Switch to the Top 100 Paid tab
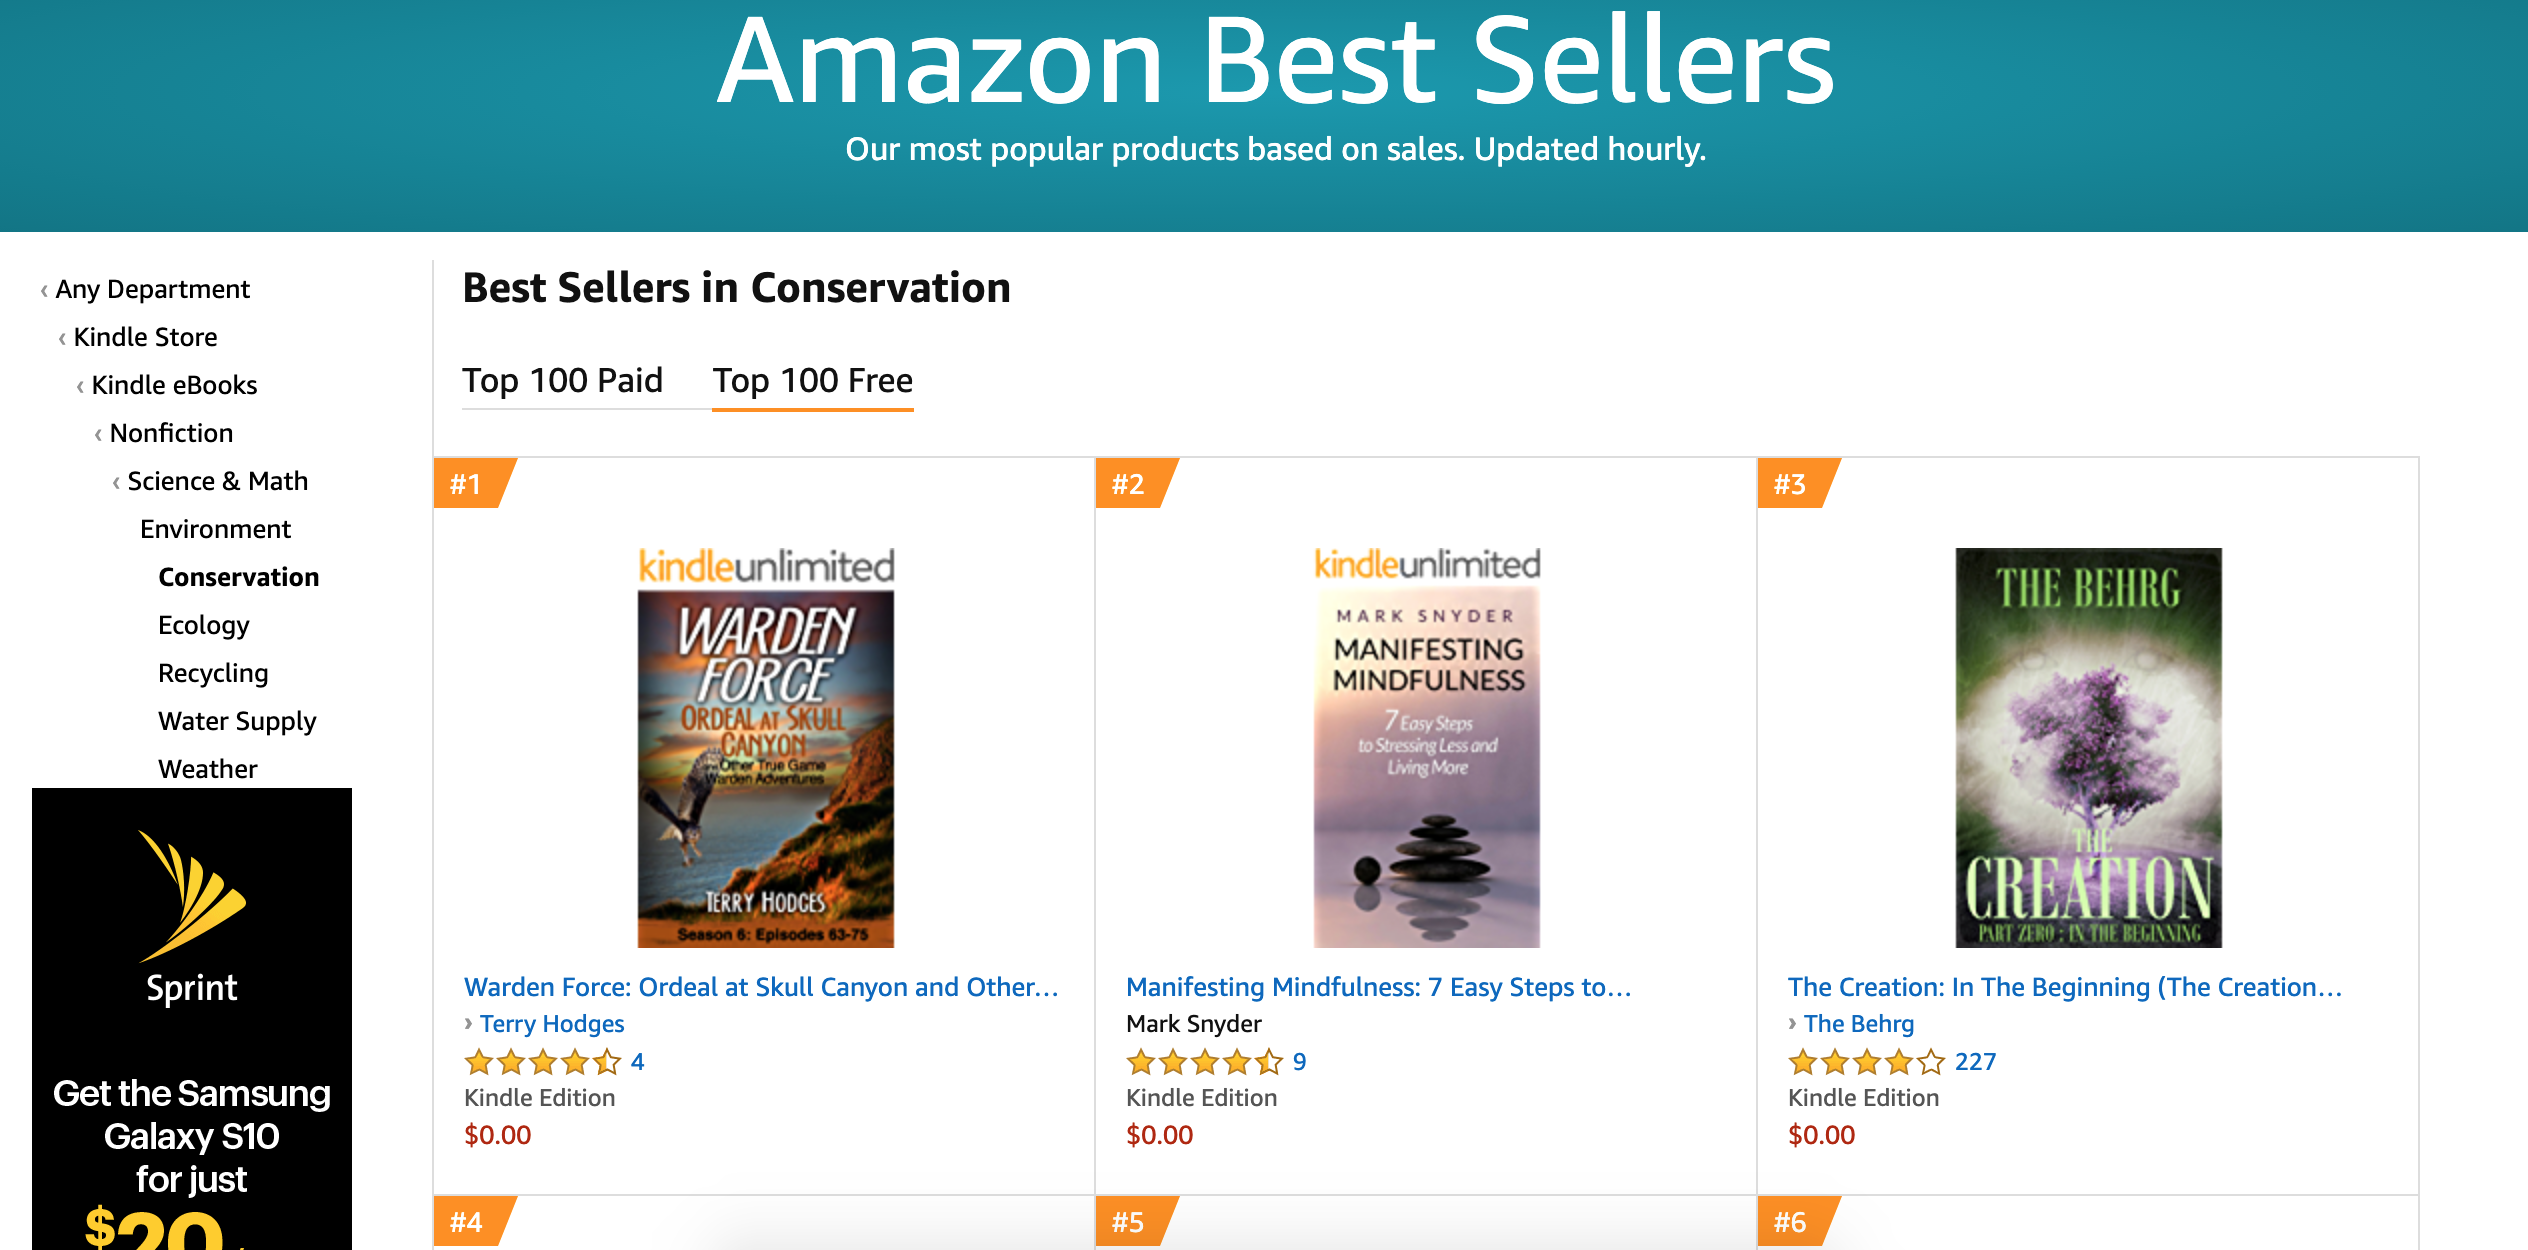 click(562, 381)
